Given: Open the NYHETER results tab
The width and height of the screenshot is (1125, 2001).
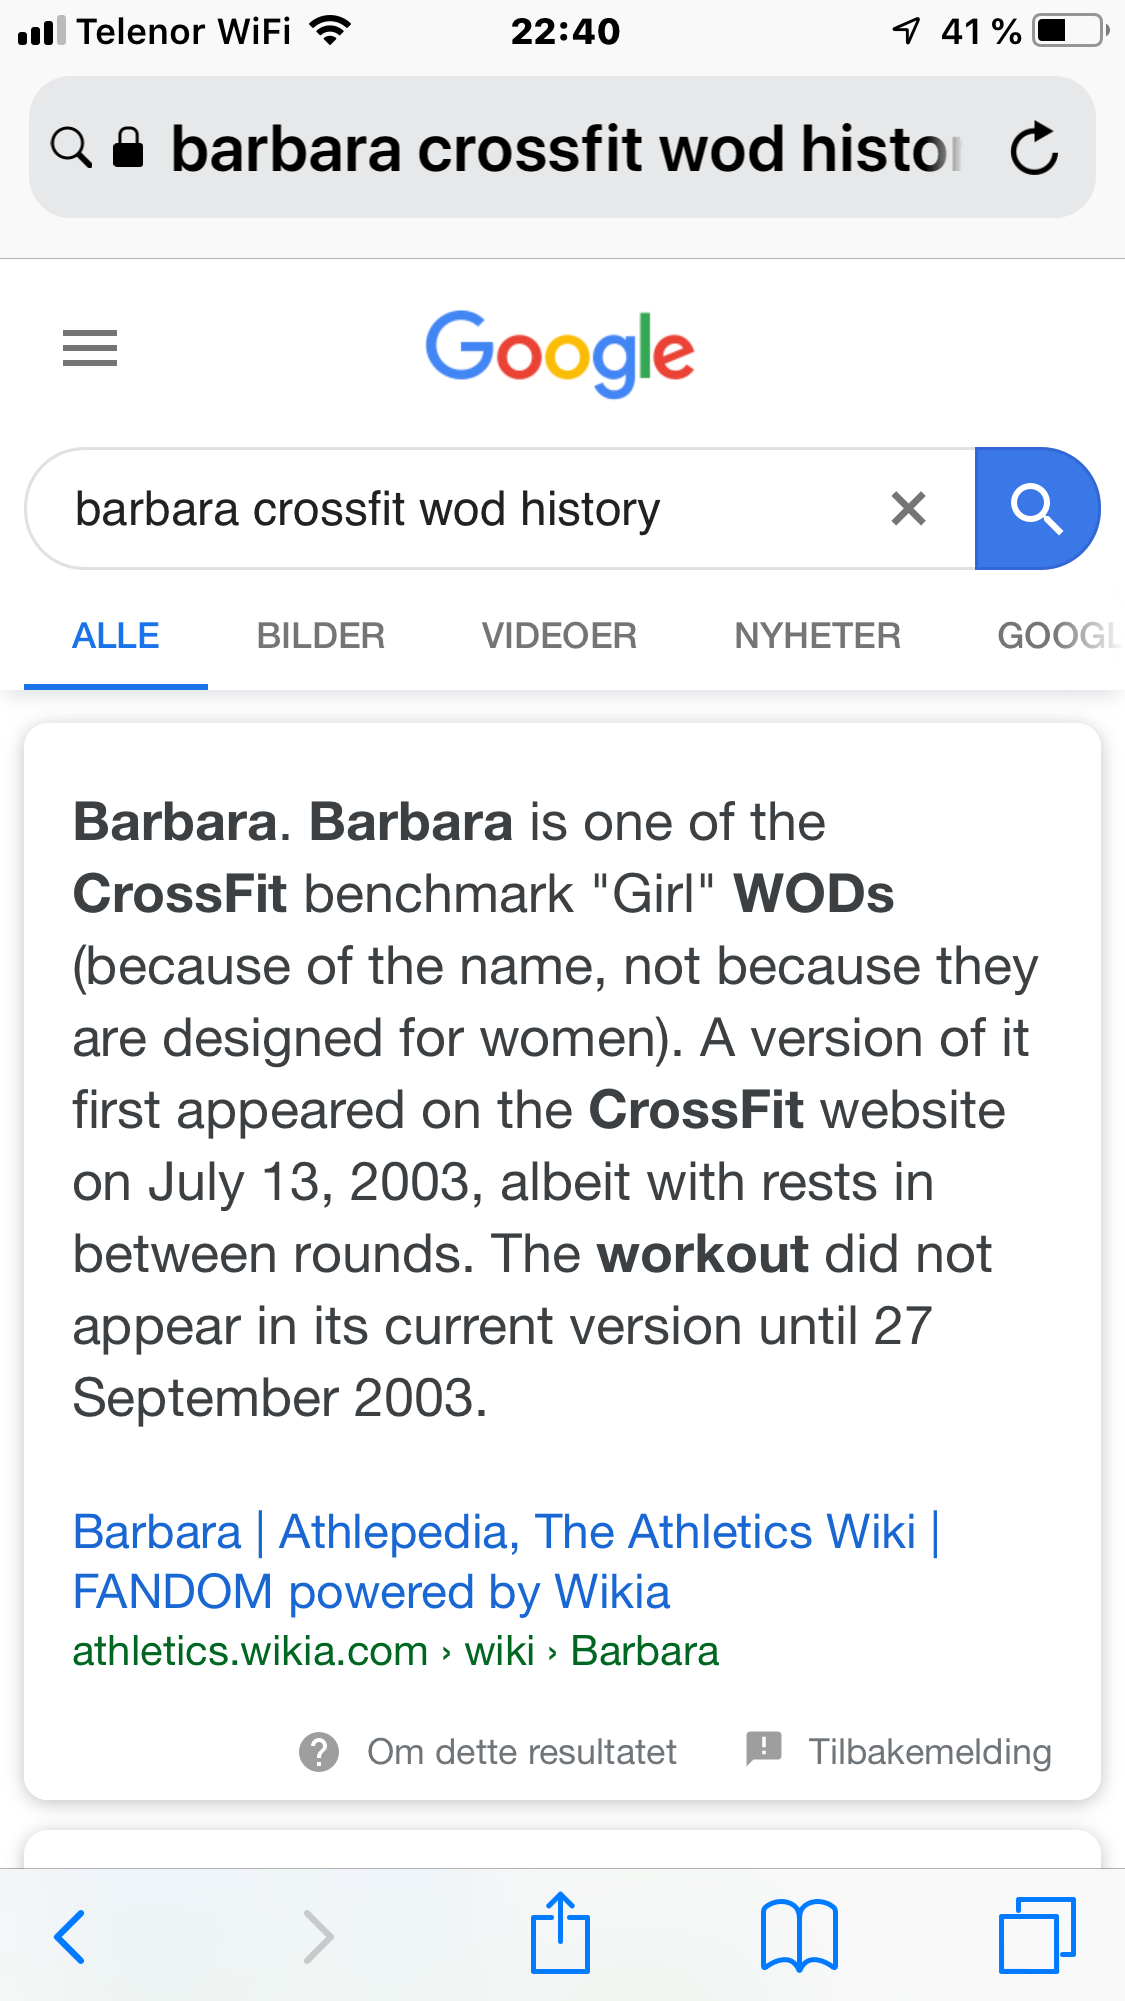Looking at the screenshot, I should click(x=817, y=636).
